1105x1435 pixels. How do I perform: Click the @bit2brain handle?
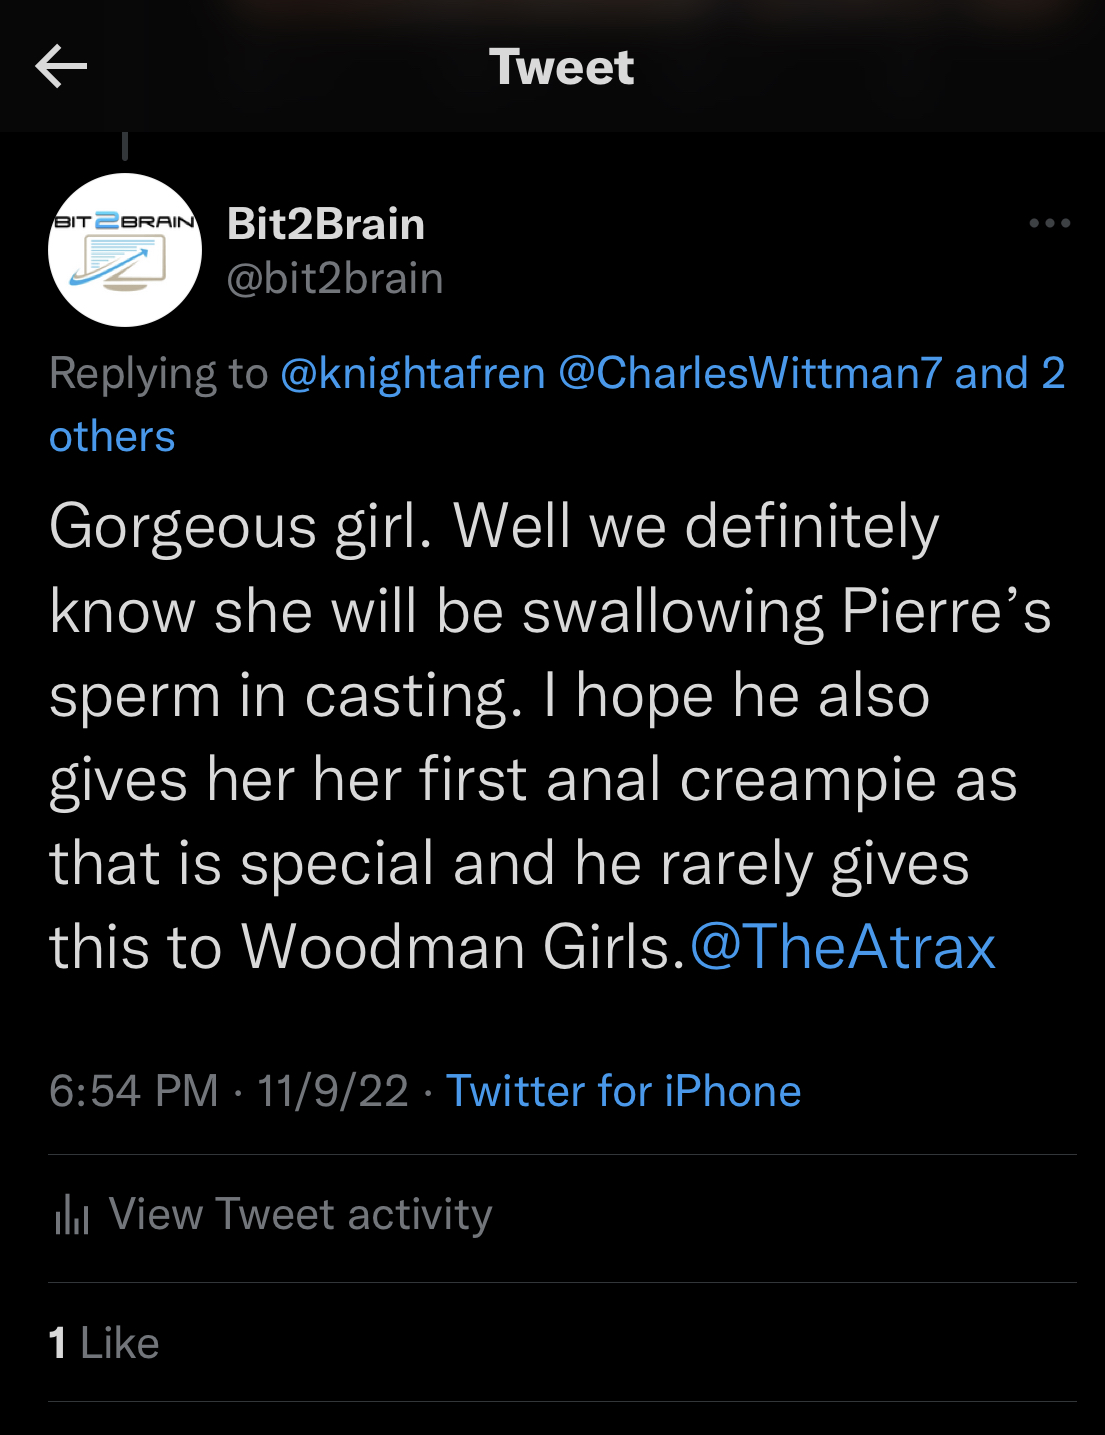coord(335,278)
